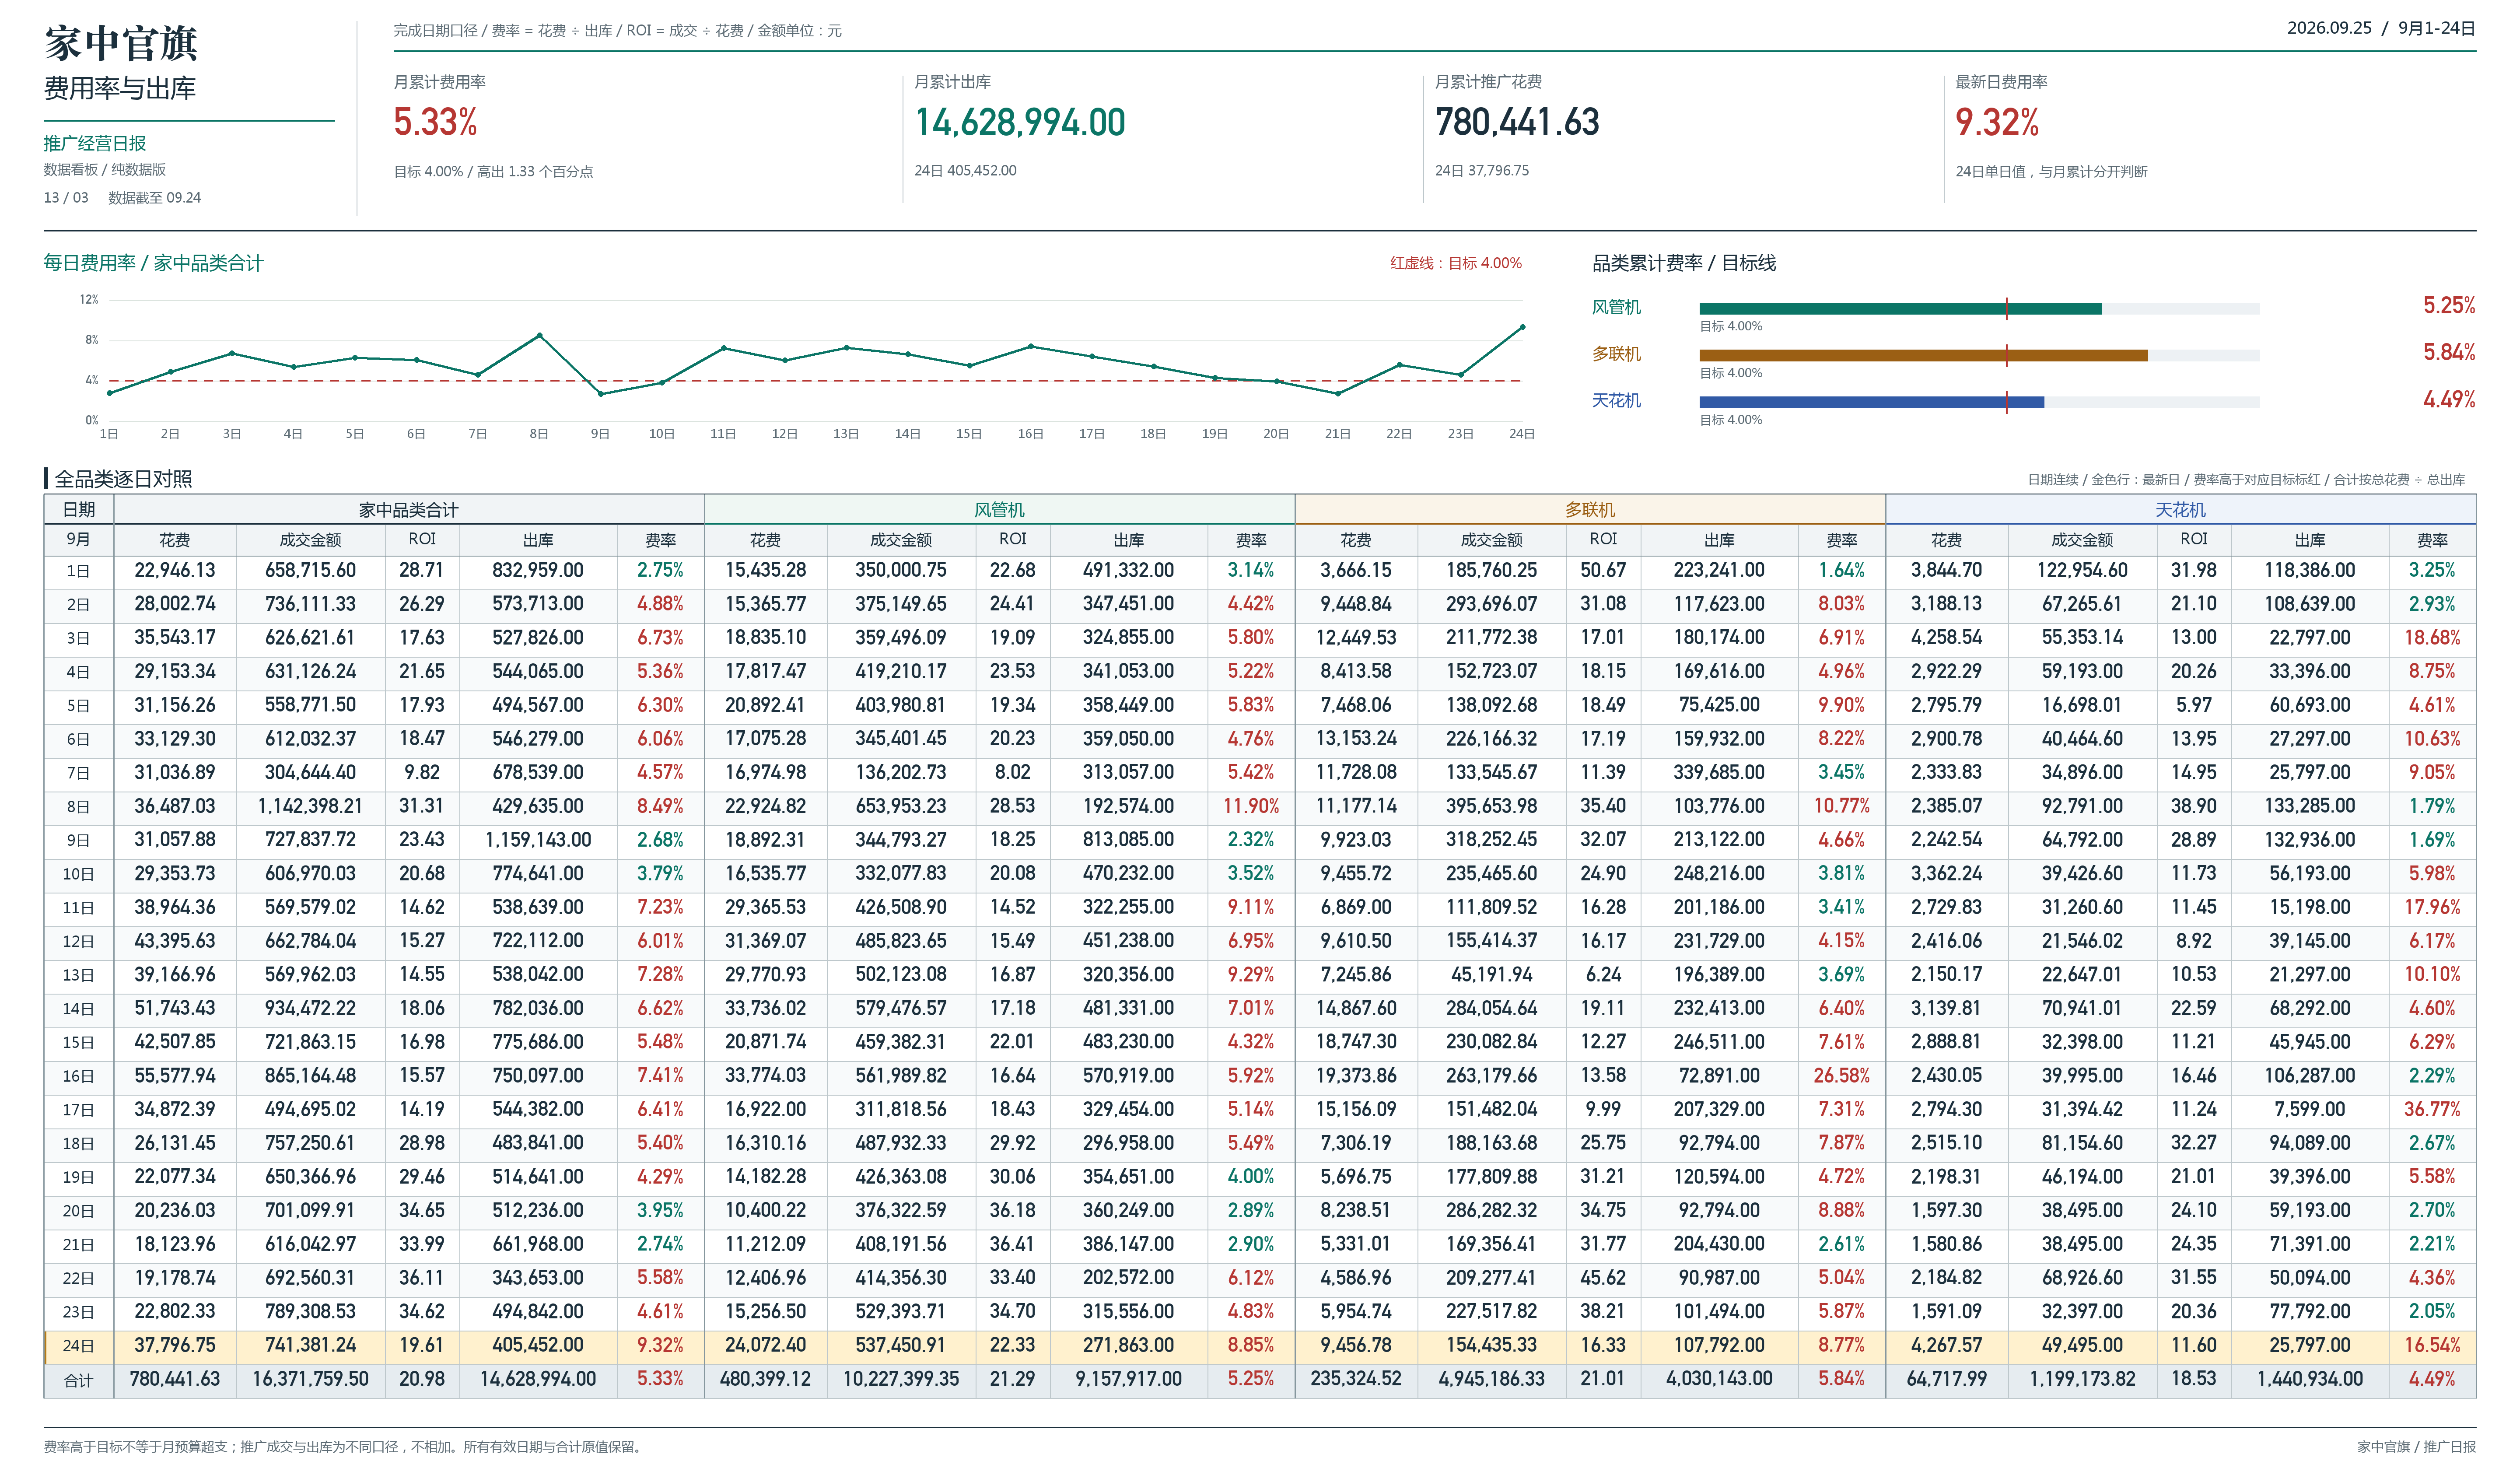Screen dimensions: 2520x1468
Task: Click the 20.98 ROI in the 合计 row
Action: tap(422, 1380)
